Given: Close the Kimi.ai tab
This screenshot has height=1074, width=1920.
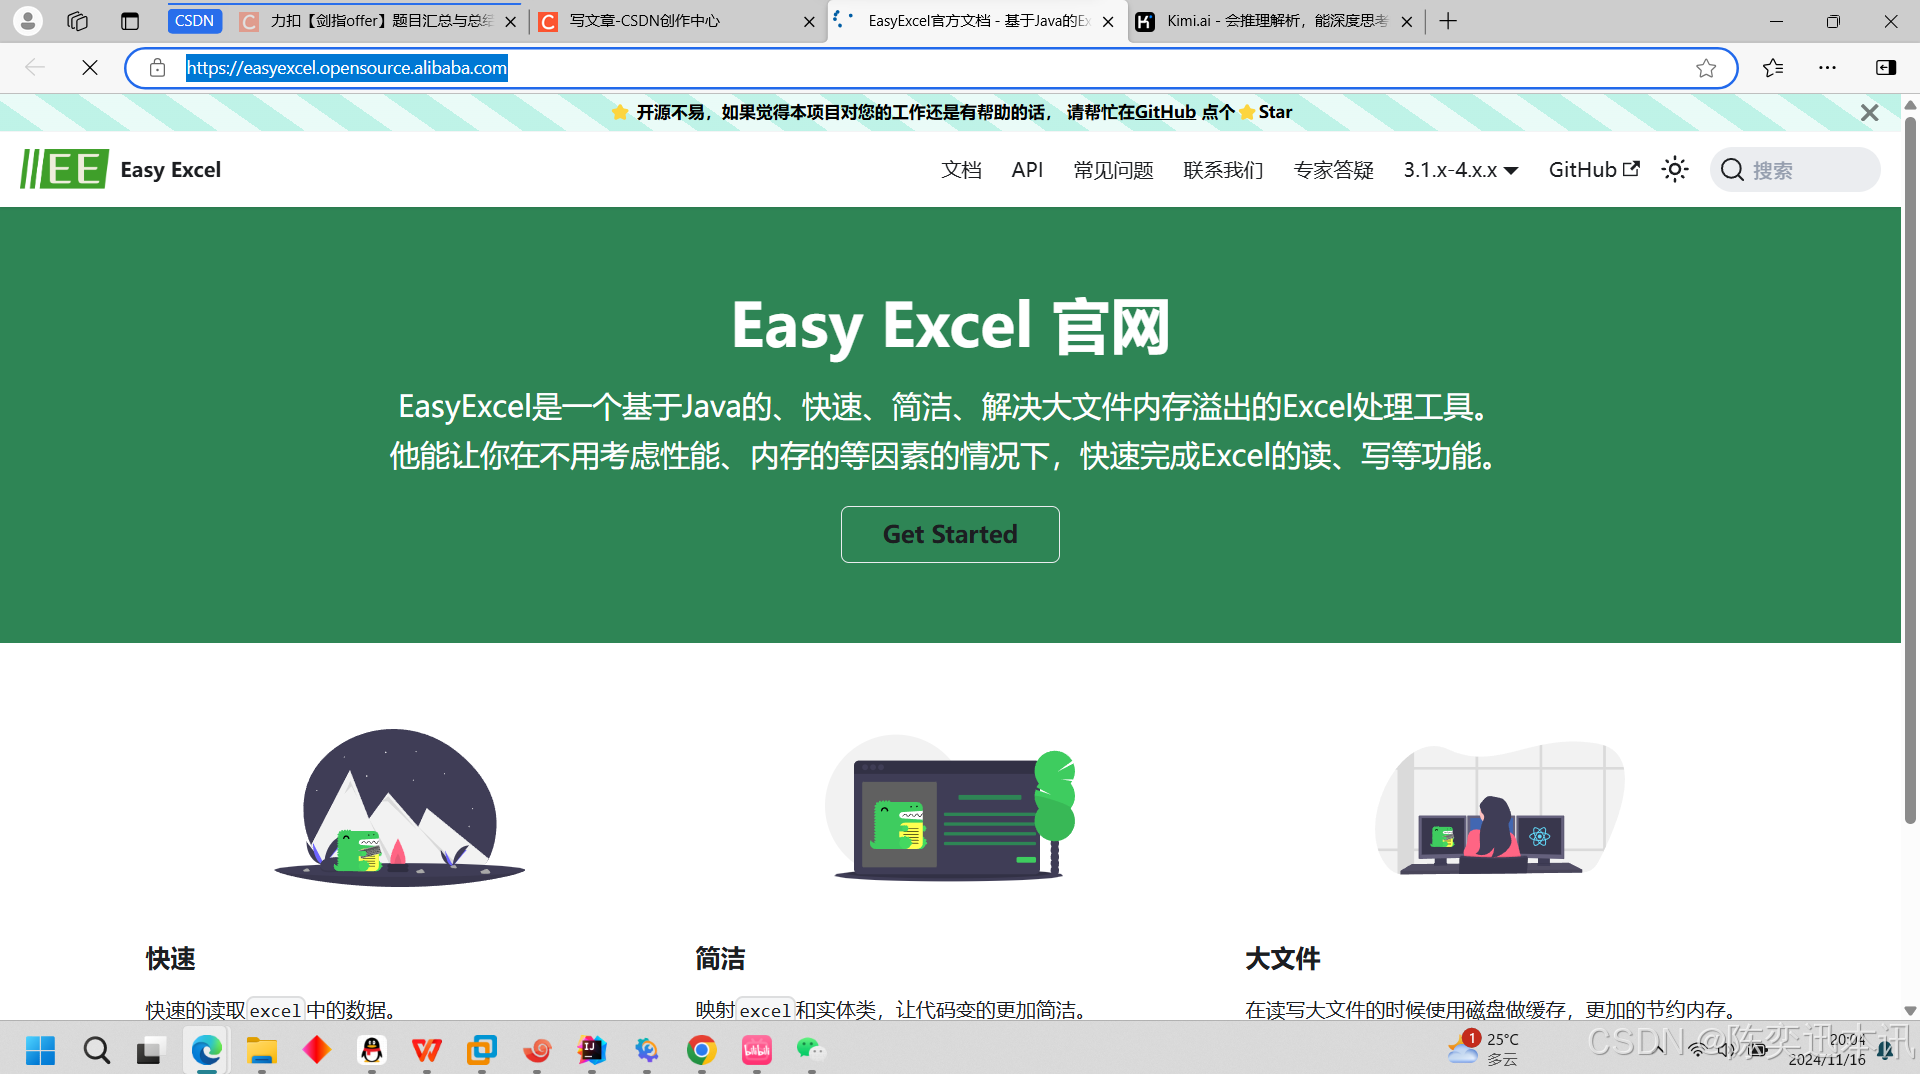Looking at the screenshot, I should coord(1406,21).
